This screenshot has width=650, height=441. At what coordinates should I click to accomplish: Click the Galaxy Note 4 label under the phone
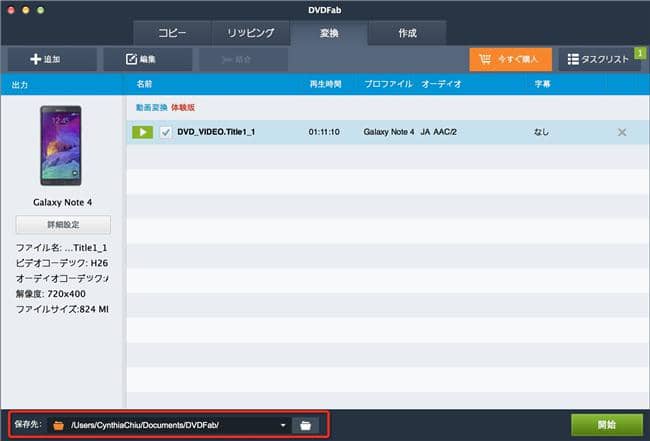point(63,202)
